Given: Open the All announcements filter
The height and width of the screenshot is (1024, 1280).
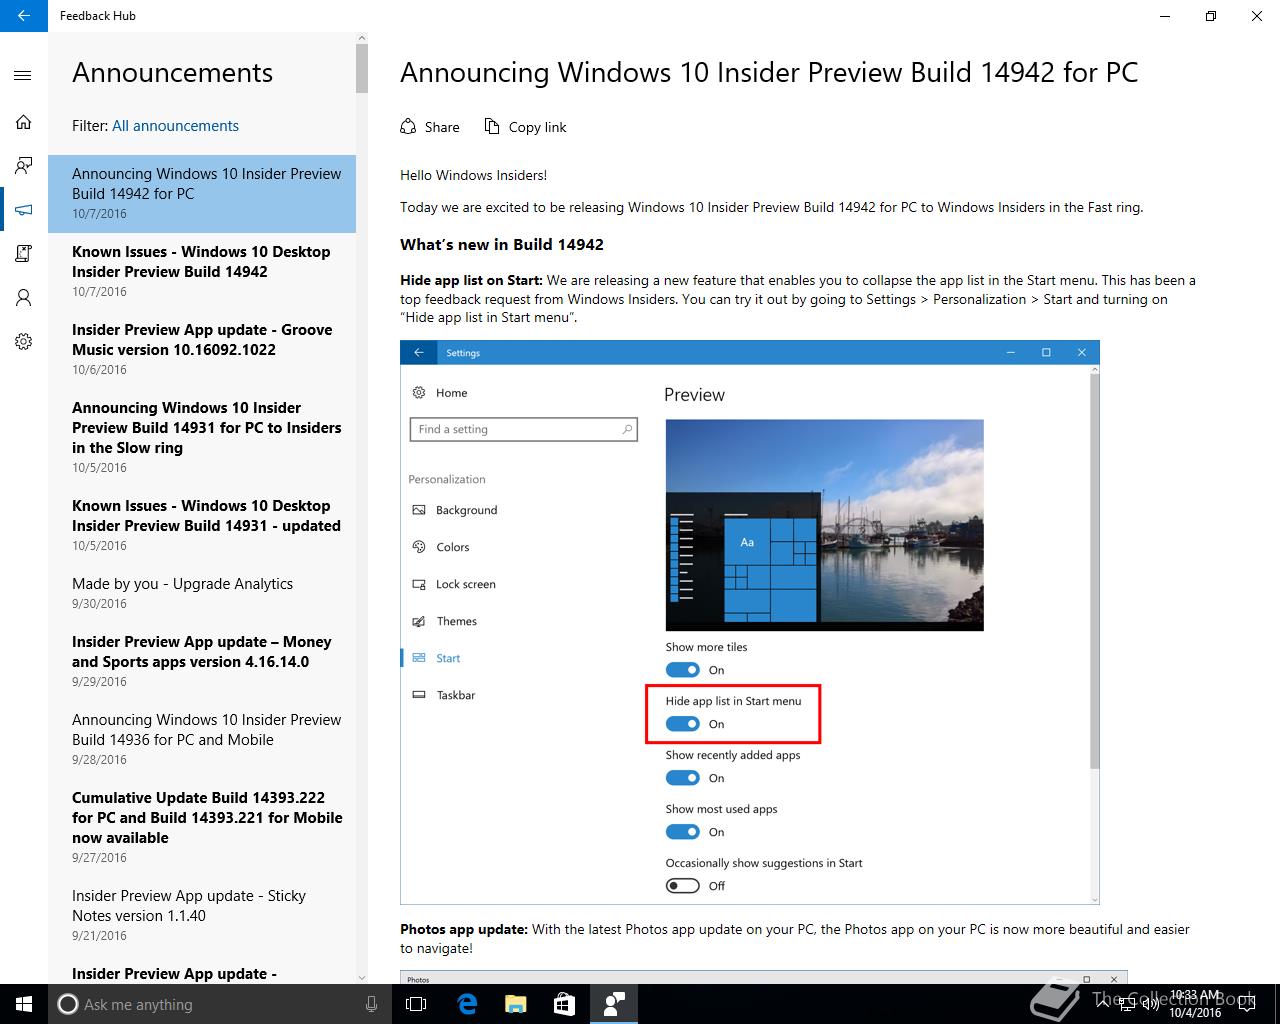Looking at the screenshot, I should point(175,126).
